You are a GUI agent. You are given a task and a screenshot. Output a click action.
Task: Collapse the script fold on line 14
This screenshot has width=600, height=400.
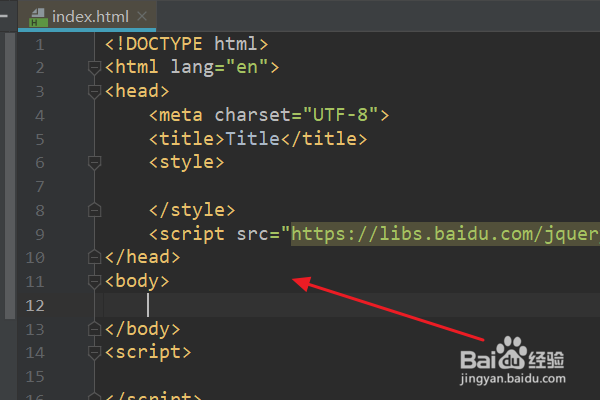pyautogui.click(x=94, y=353)
